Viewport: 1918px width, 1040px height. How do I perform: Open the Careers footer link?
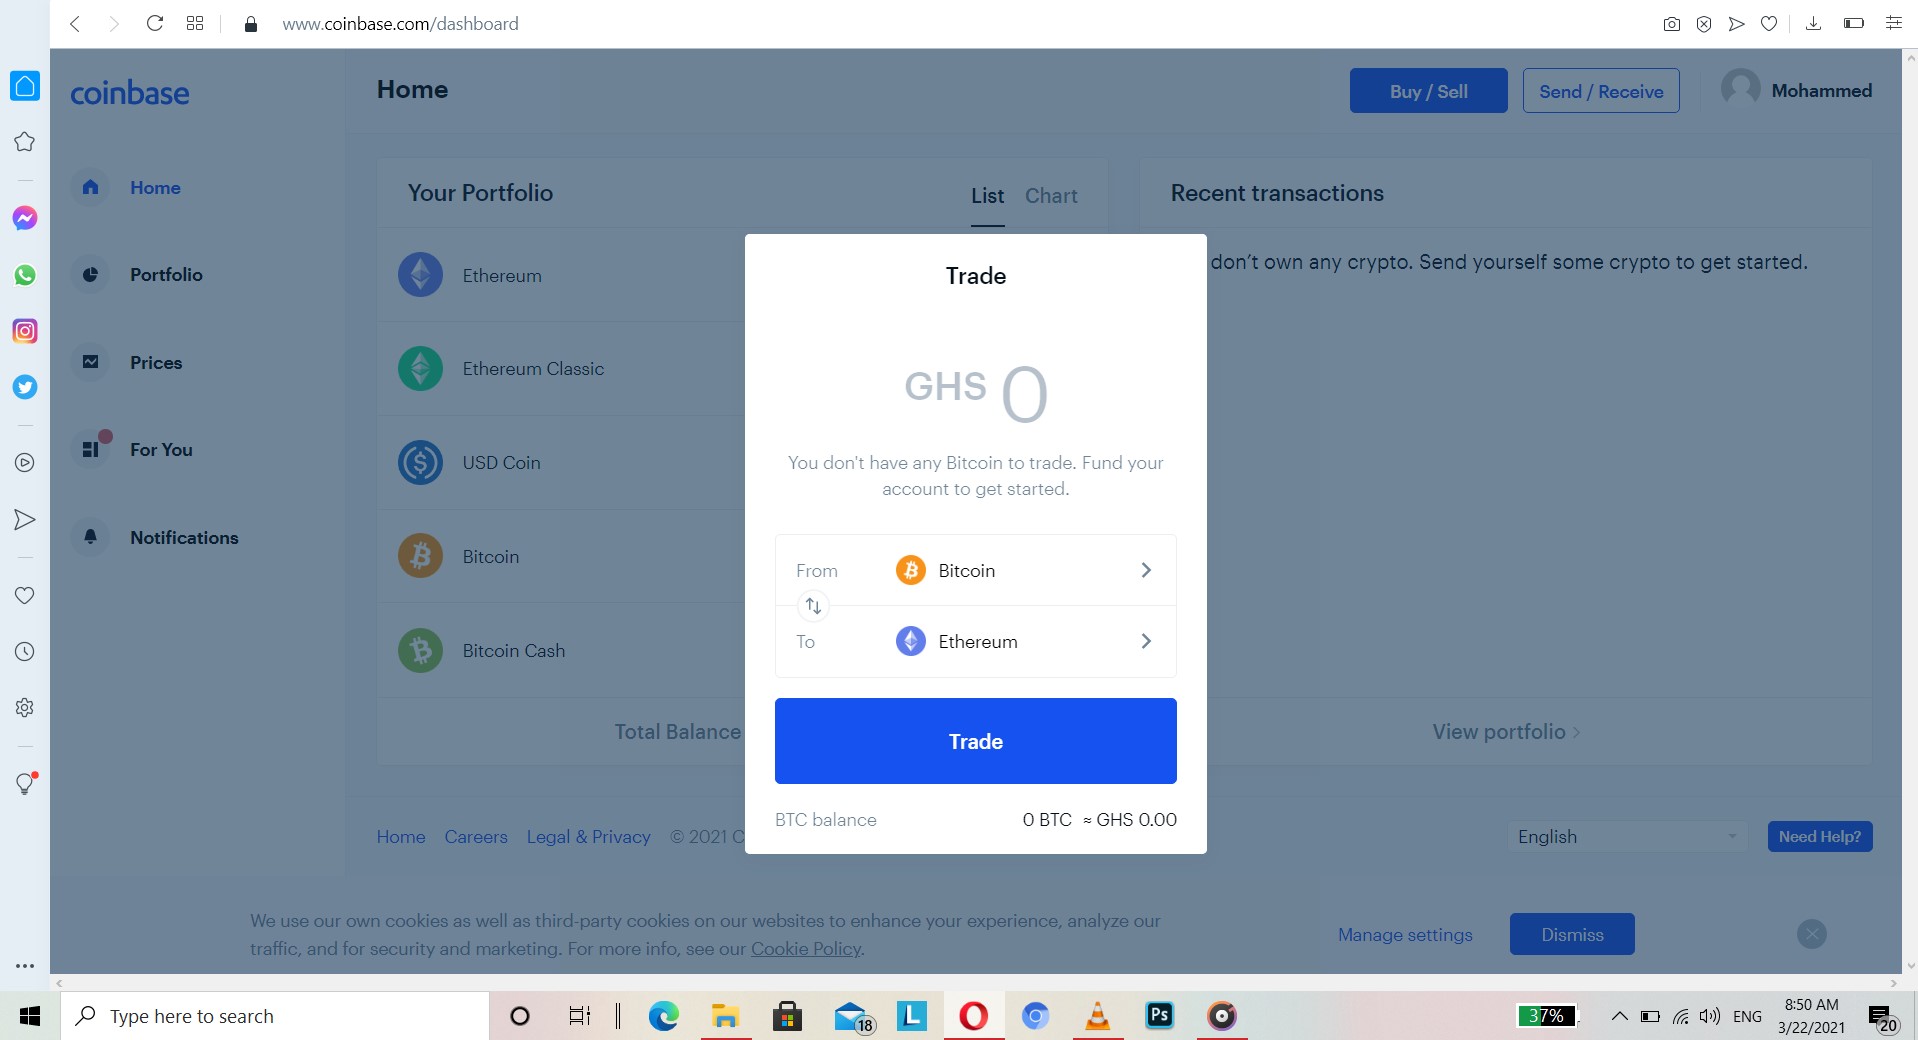click(x=476, y=837)
